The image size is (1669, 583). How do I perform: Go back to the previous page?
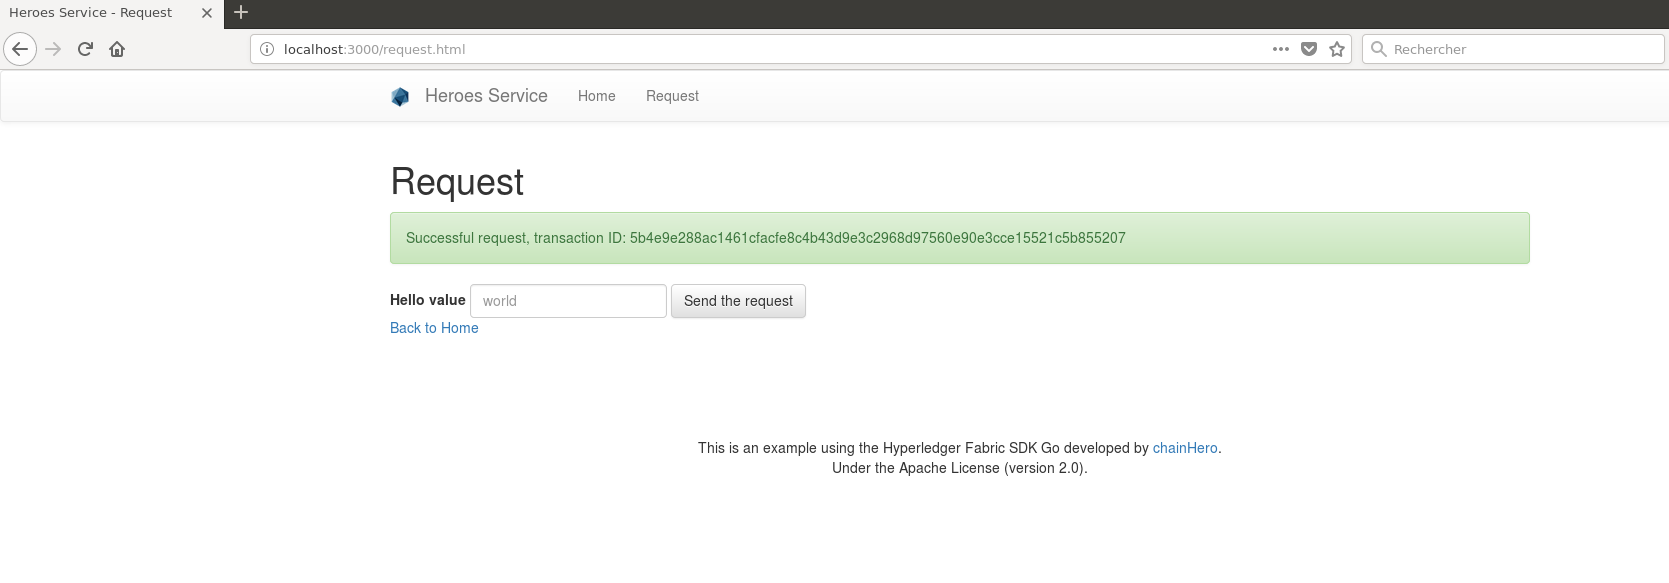tap(20, 49)
